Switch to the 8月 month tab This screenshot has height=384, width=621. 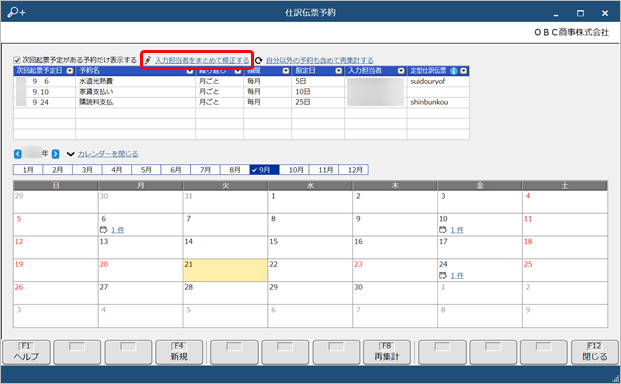tap(235, 170)
